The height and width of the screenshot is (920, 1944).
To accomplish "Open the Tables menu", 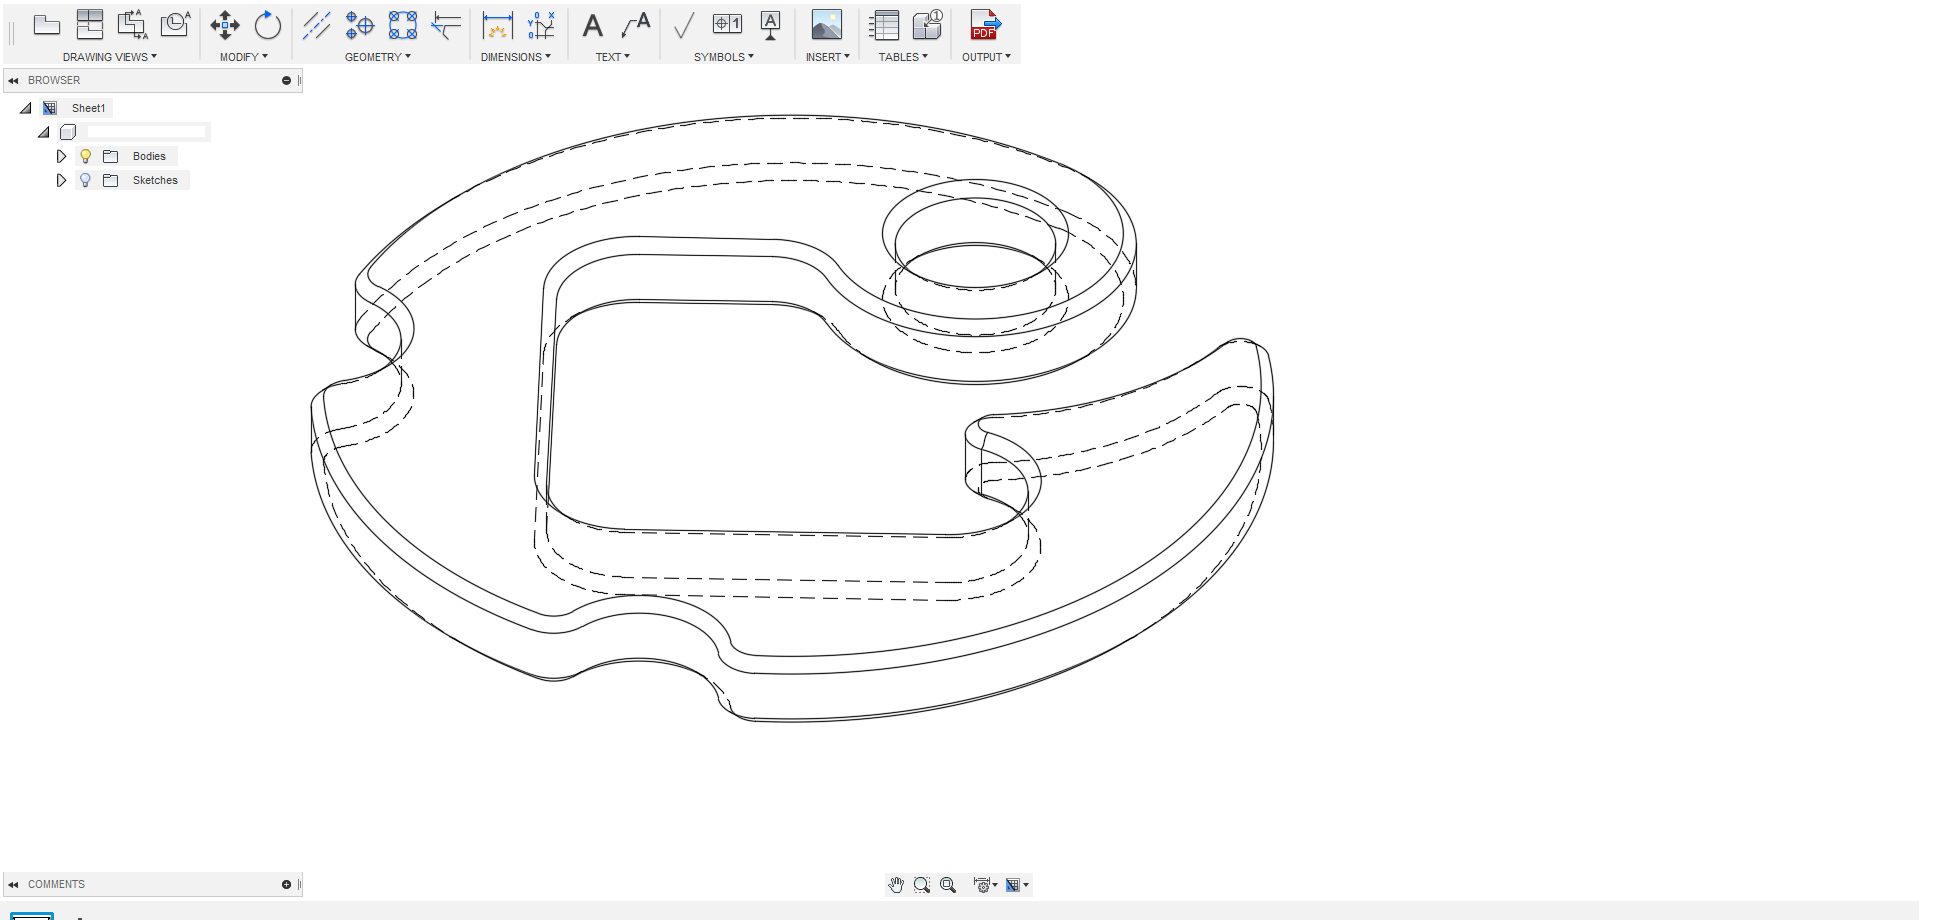I will coord(903,57).
